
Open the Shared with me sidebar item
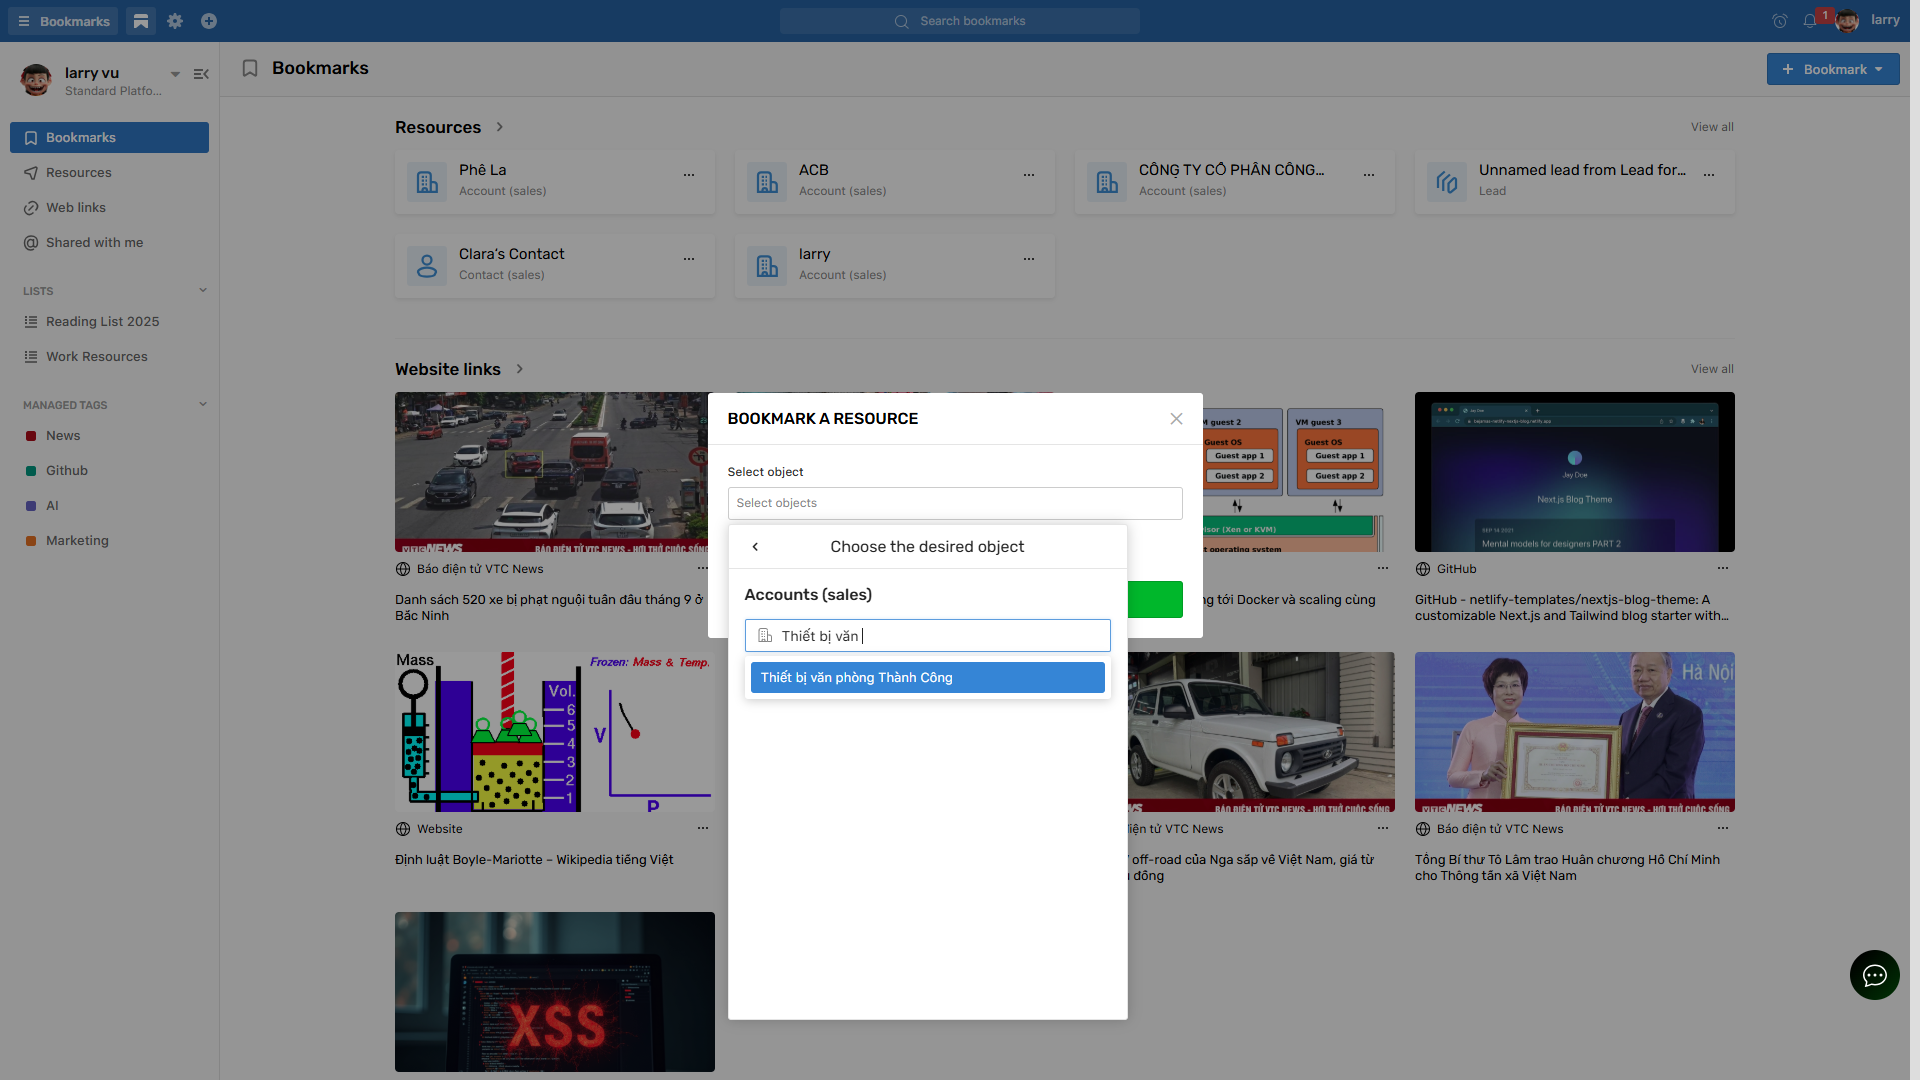pos(94,243)
